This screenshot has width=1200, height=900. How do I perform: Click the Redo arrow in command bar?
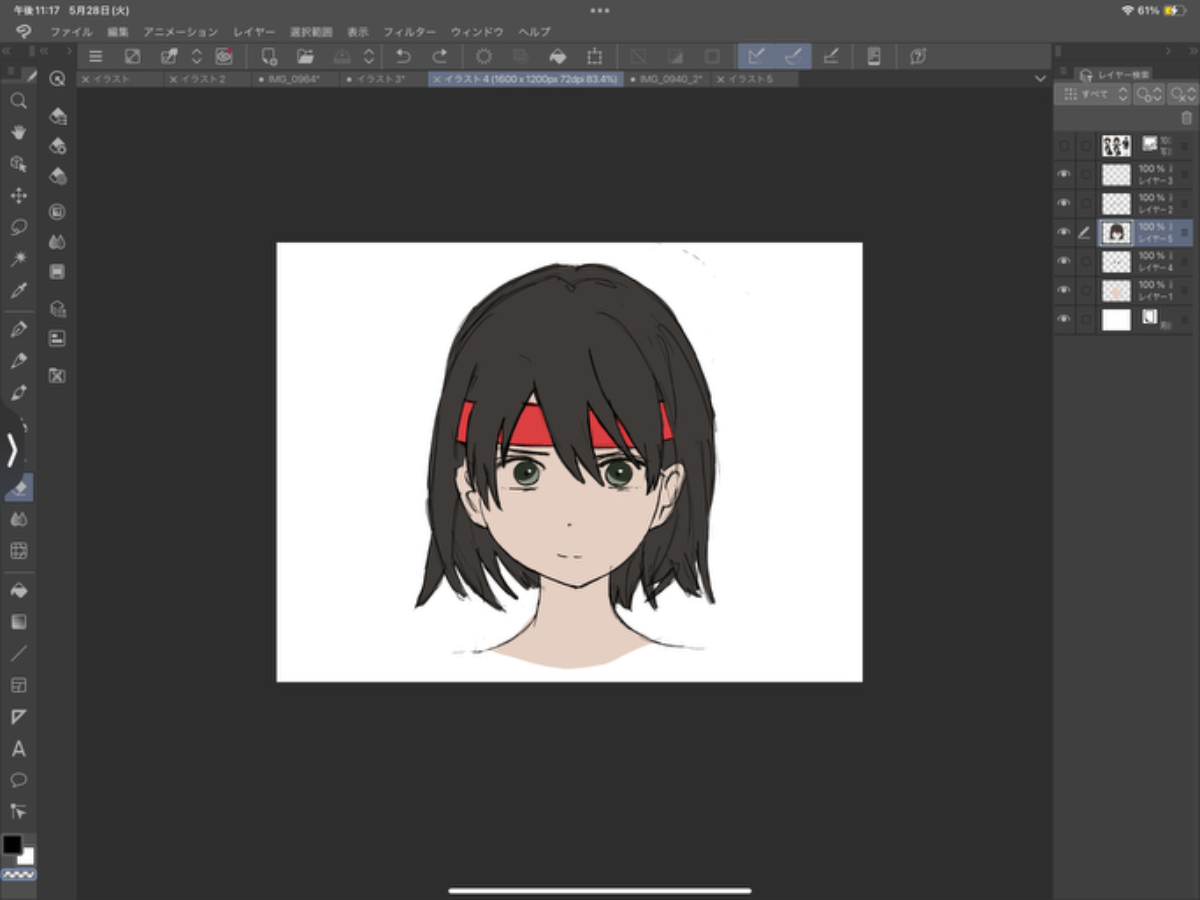point(439,57)
